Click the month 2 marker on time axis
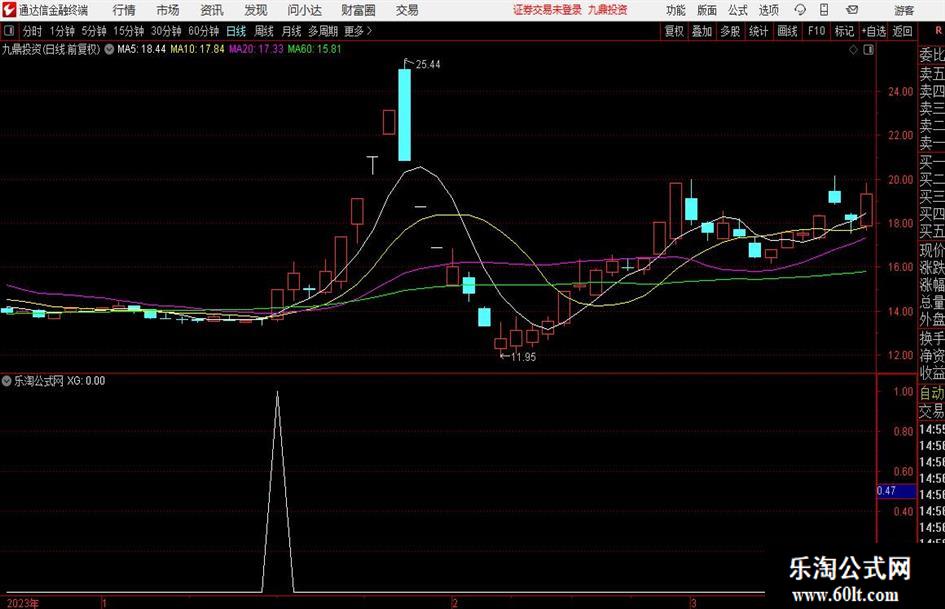Screen dimensions: 945x609 tap(455, 603)
